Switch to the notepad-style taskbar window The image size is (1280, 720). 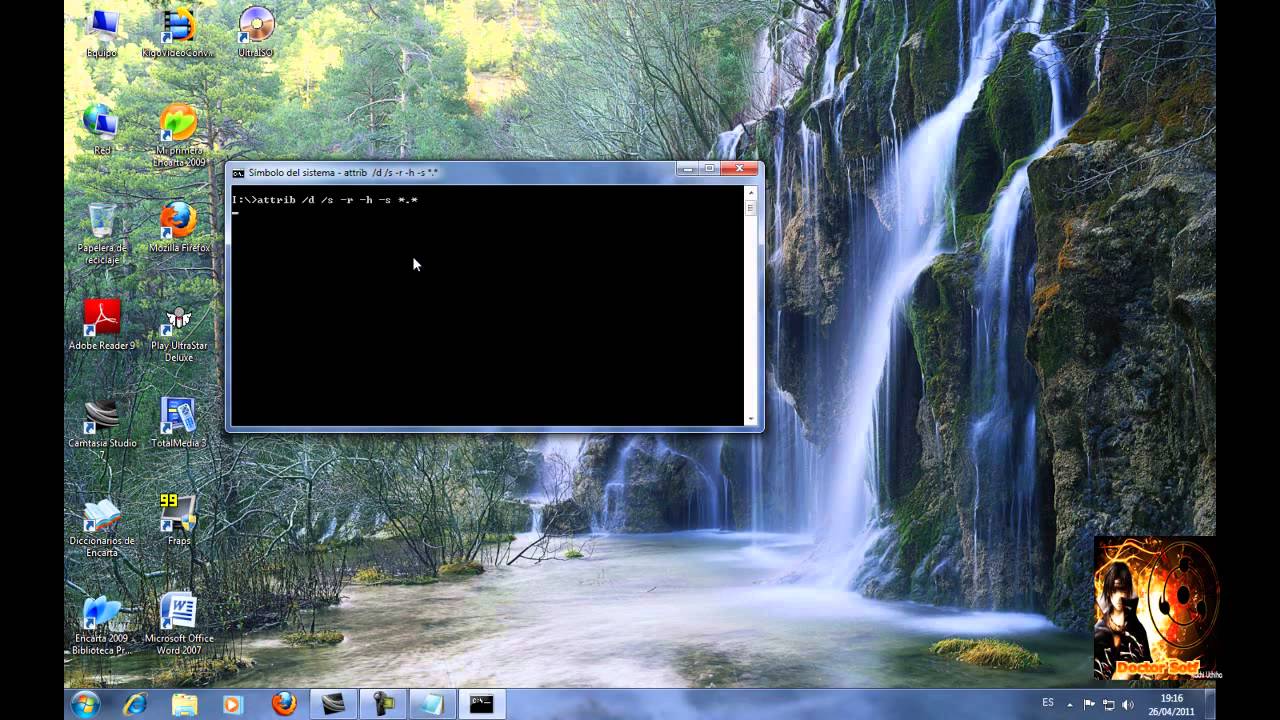tap(433, 704)
